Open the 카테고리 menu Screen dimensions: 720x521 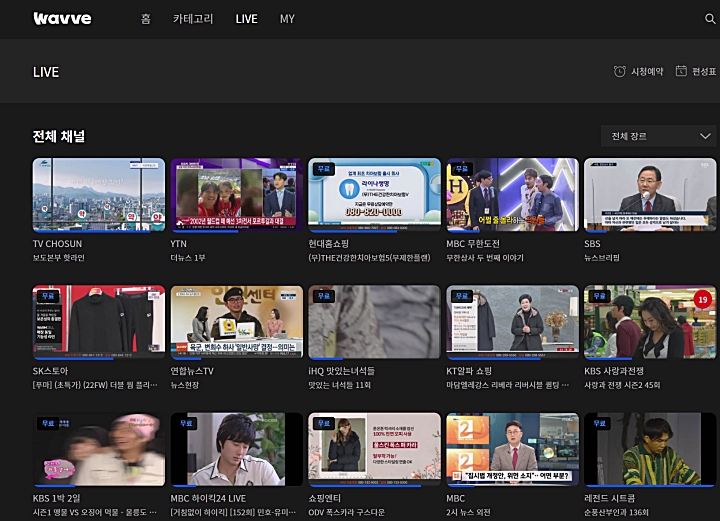[x=193, y=19]
